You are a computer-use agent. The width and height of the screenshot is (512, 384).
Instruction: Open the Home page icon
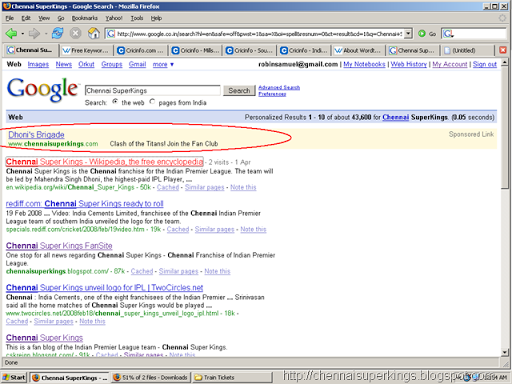94,33
